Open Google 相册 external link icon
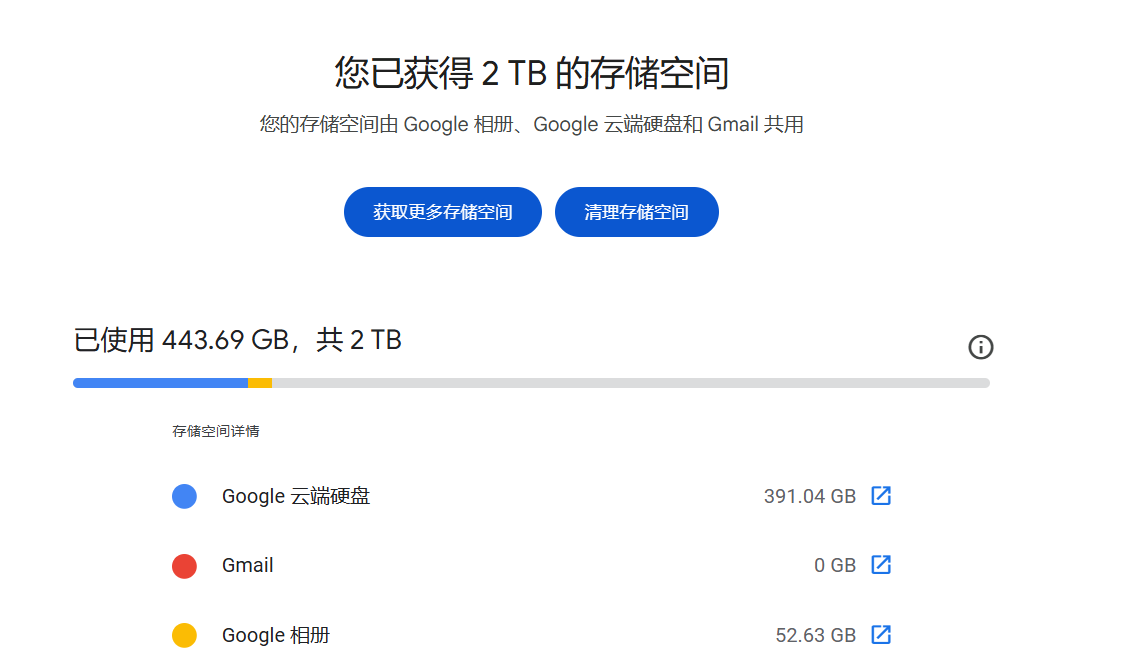 881,635
